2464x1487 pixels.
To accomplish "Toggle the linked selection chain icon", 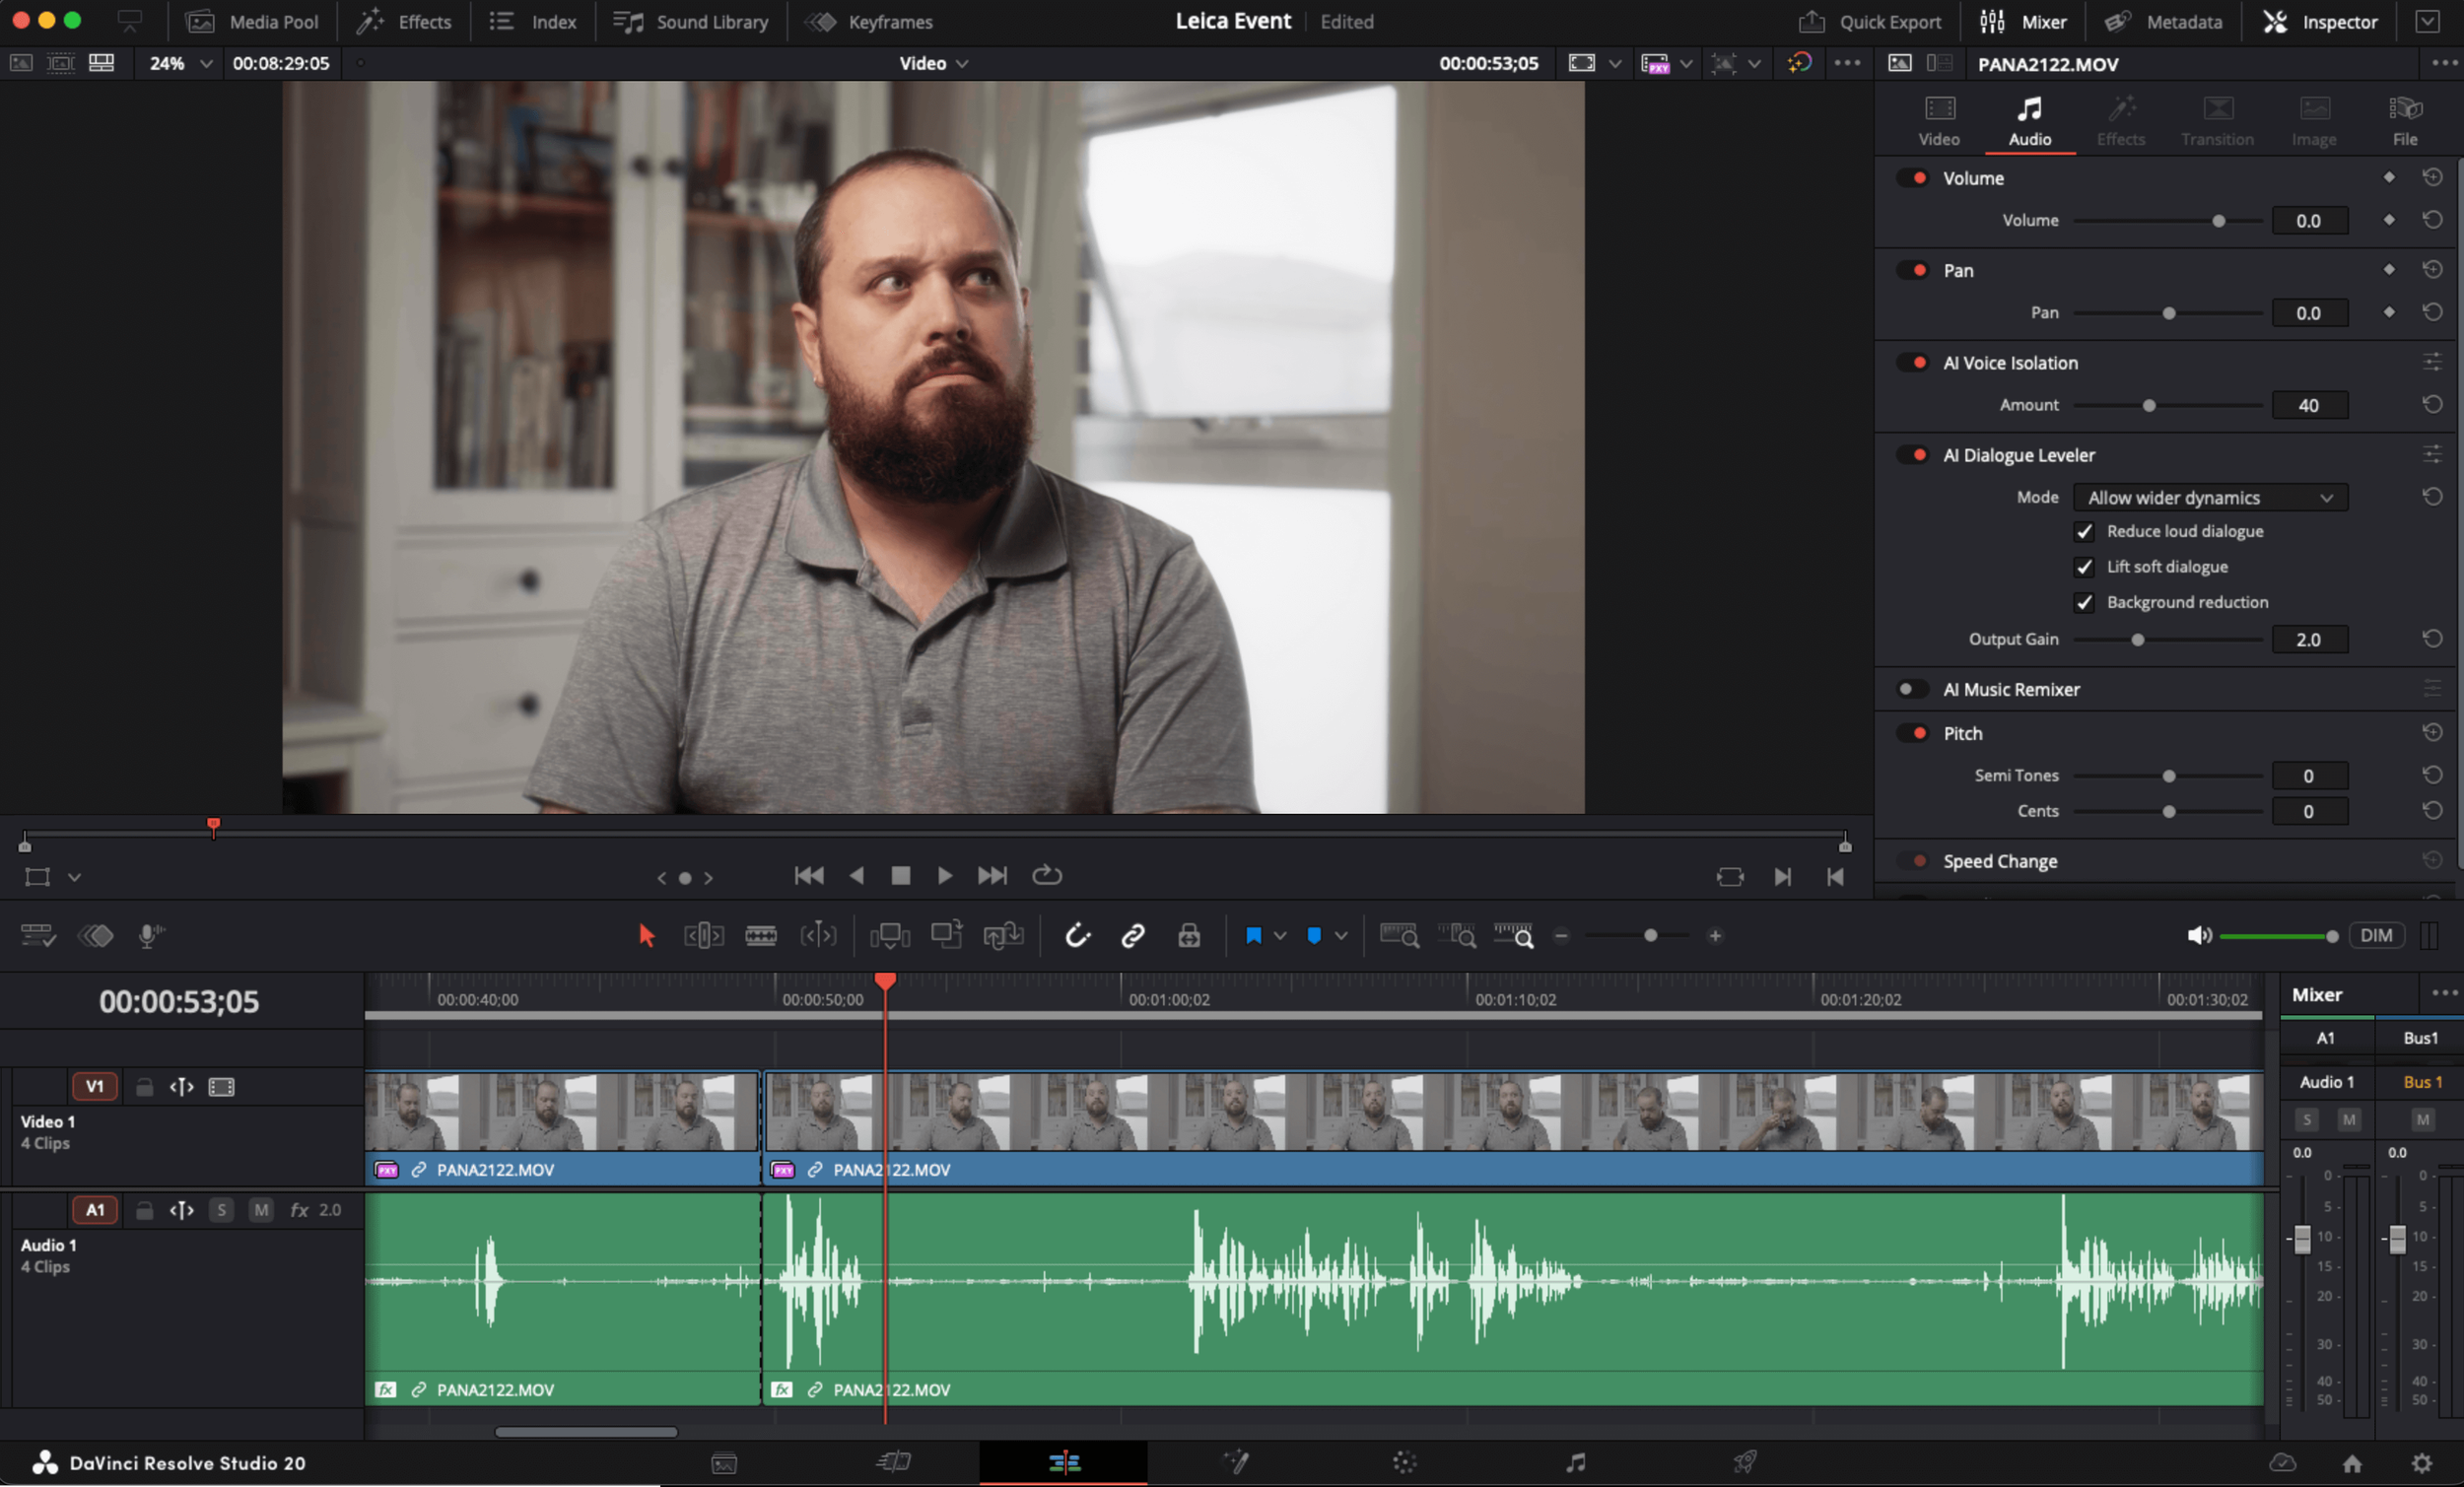I will click(x=1132, y=936).
